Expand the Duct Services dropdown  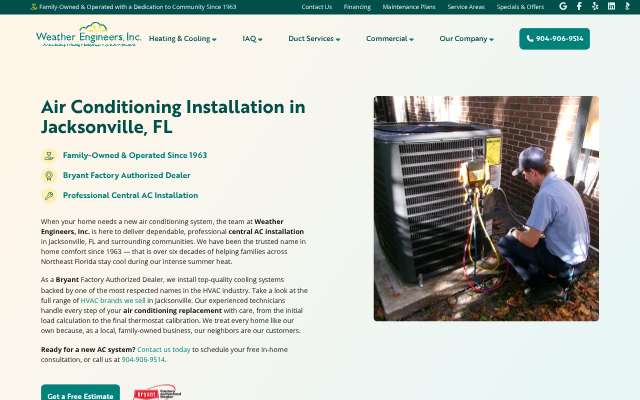pyautogui.click(x=314, y=39)
